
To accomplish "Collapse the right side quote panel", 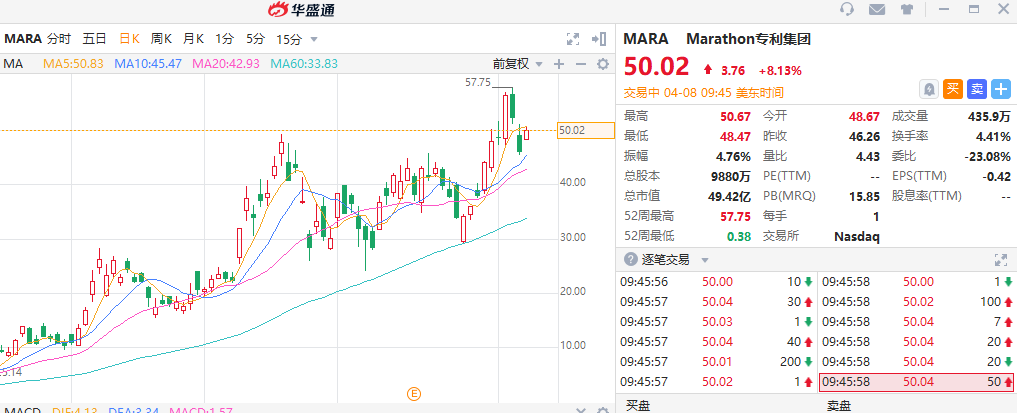I will tap(599, 39).
